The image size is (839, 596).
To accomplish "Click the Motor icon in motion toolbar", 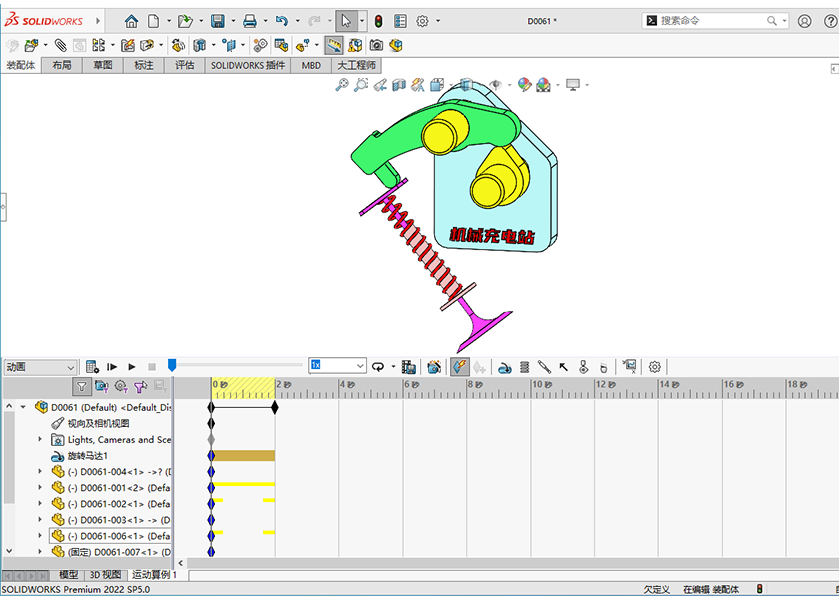I will (x=505, y=367).
